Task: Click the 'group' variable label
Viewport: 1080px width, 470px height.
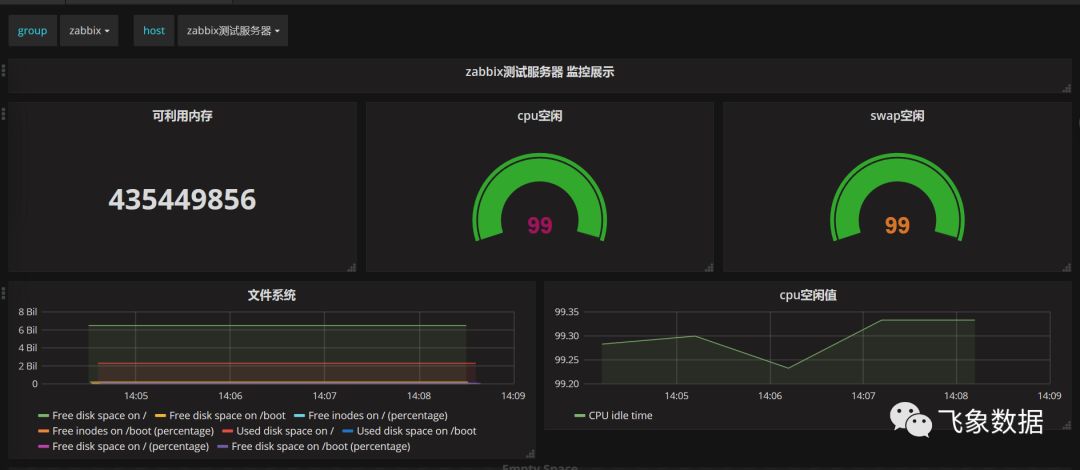Action: (x=32, y=30)
